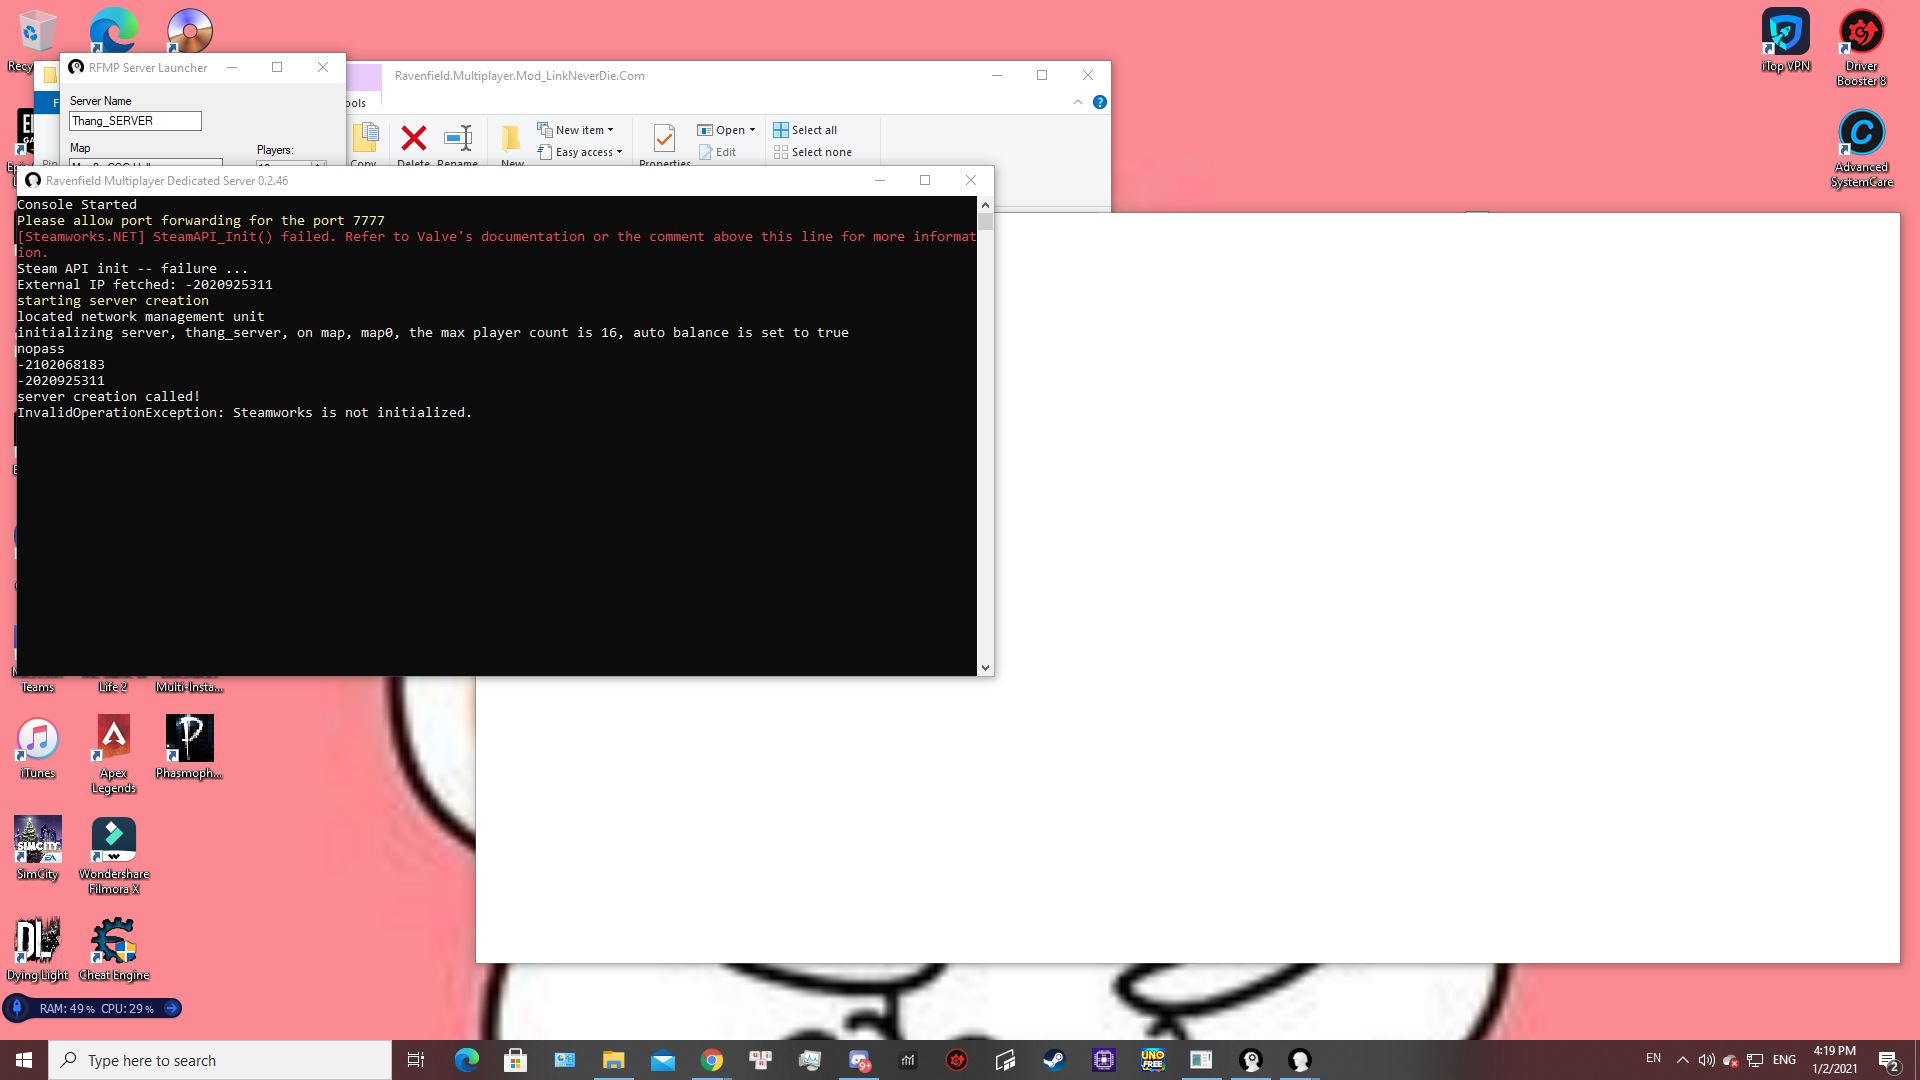Collapse the File Explorer ribbon chevron

point(1078,102)
